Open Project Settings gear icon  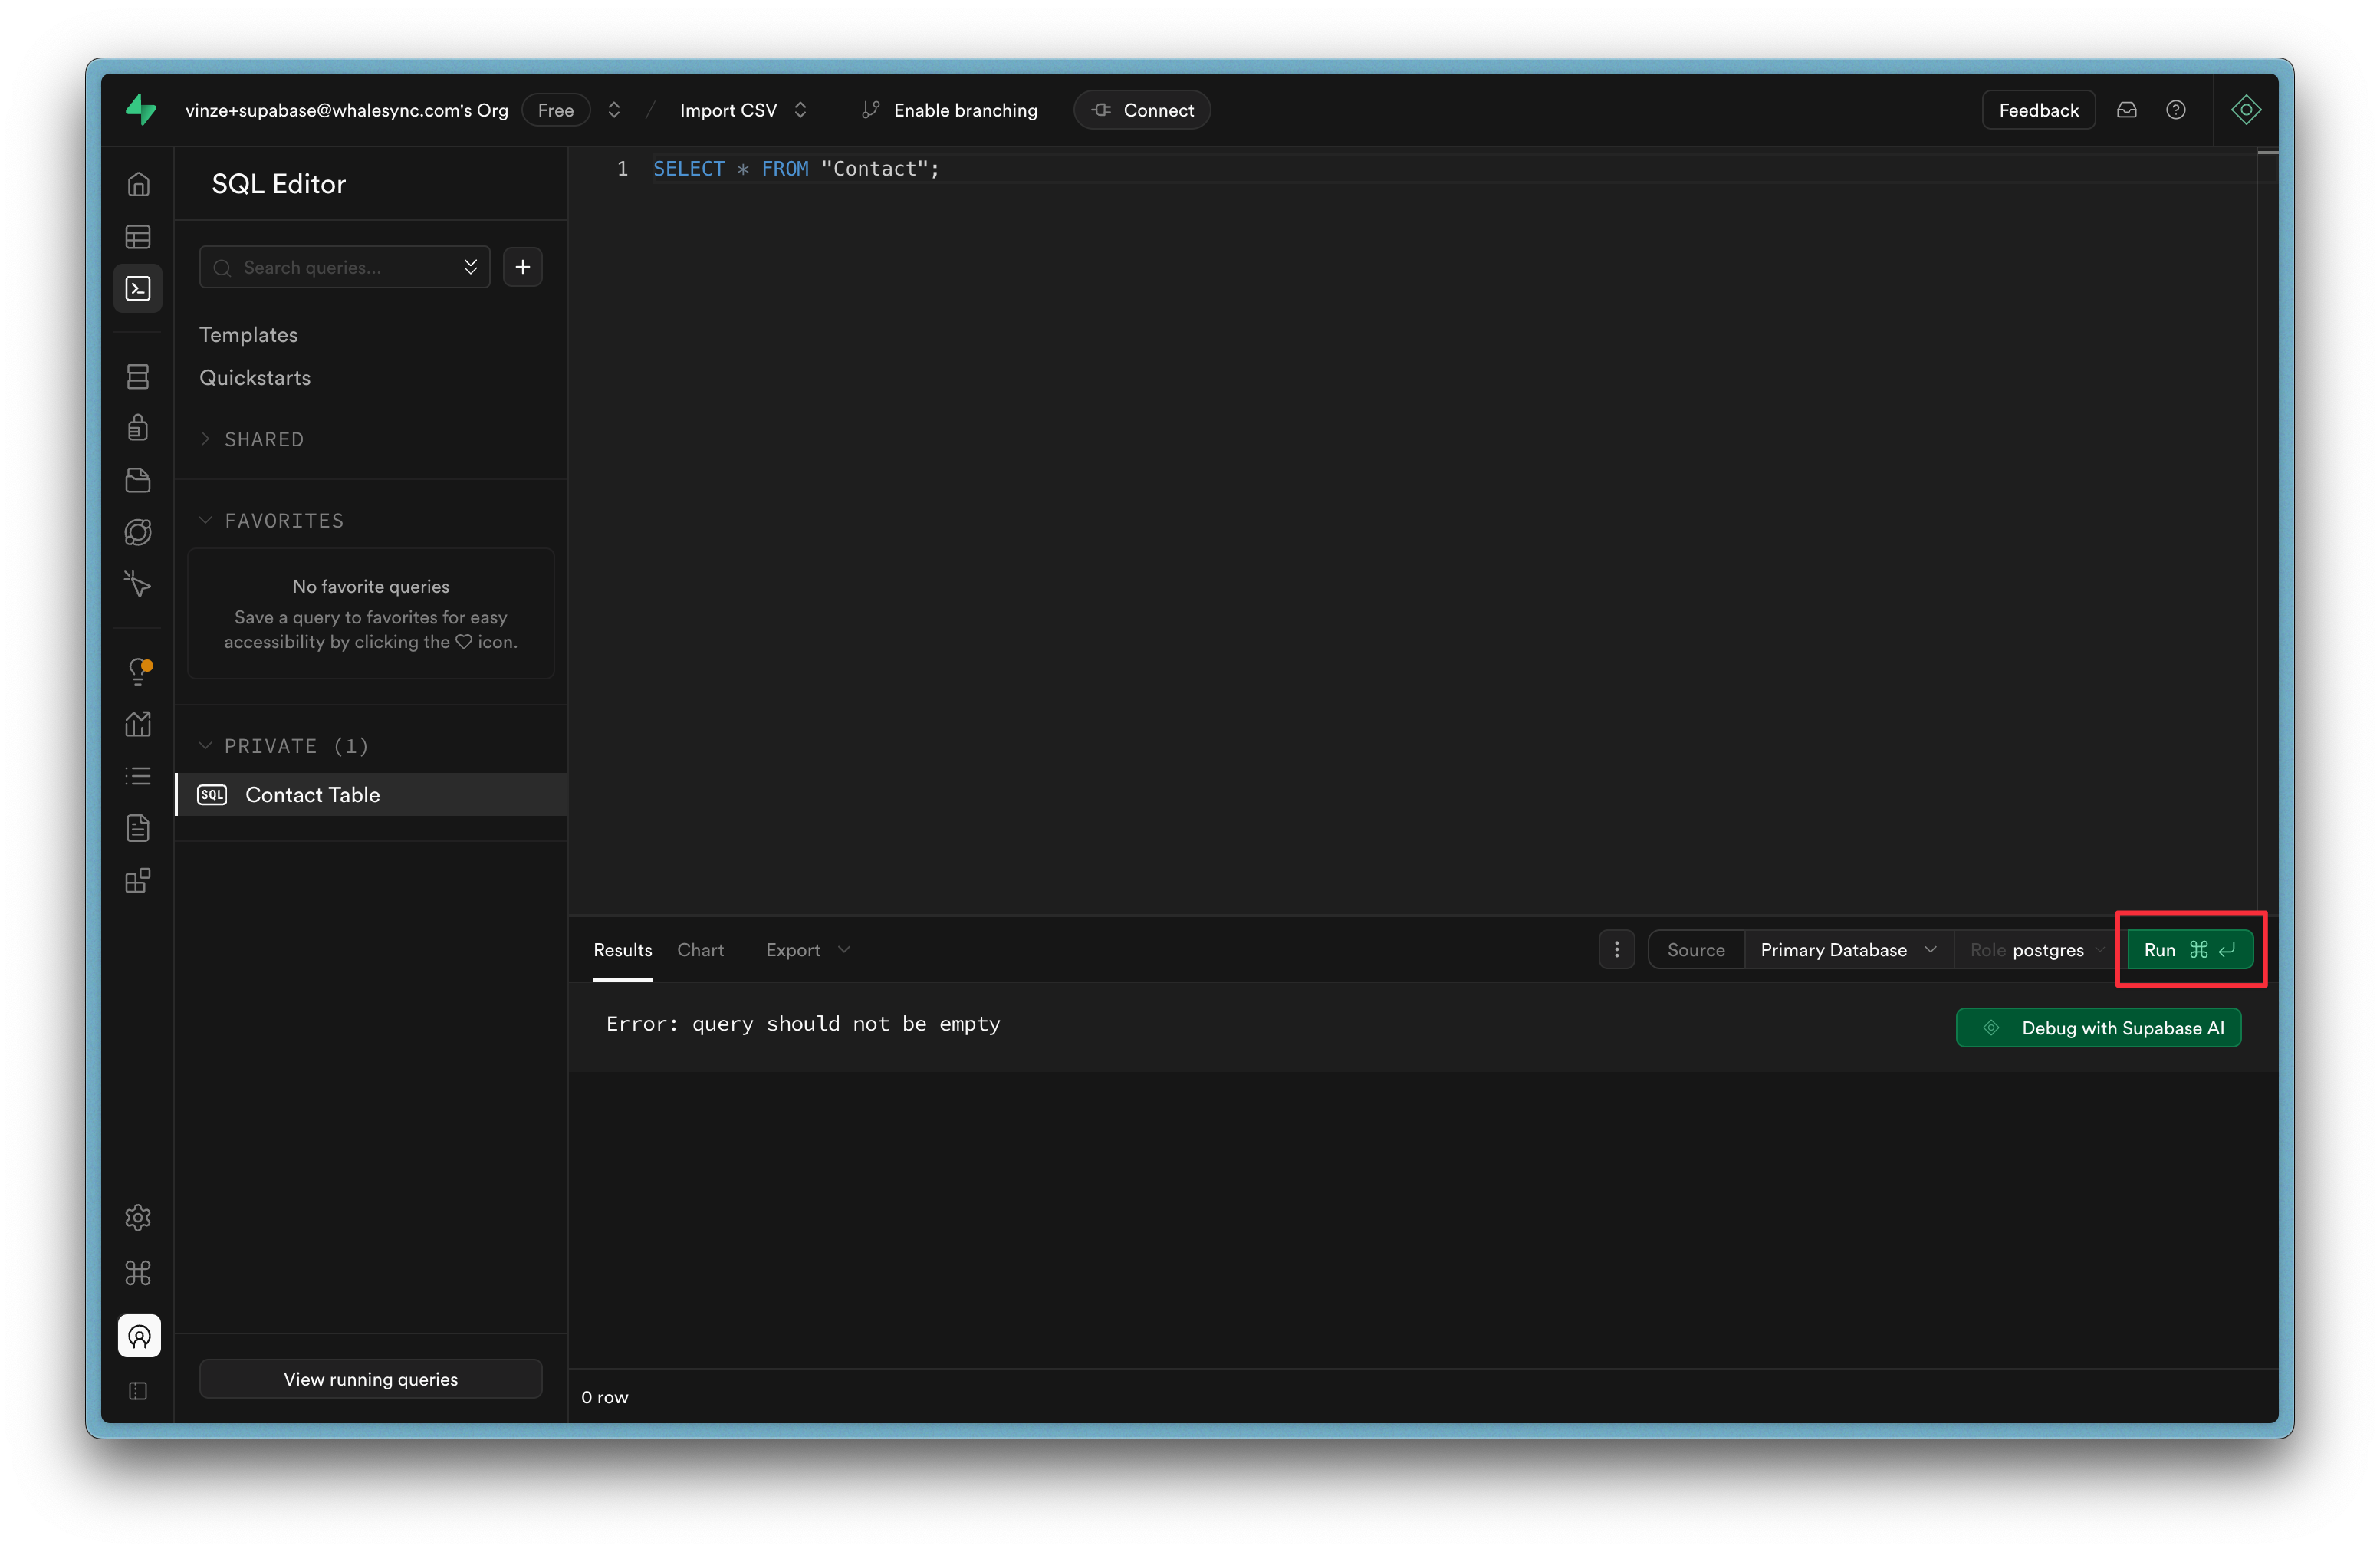[138, 1218]
